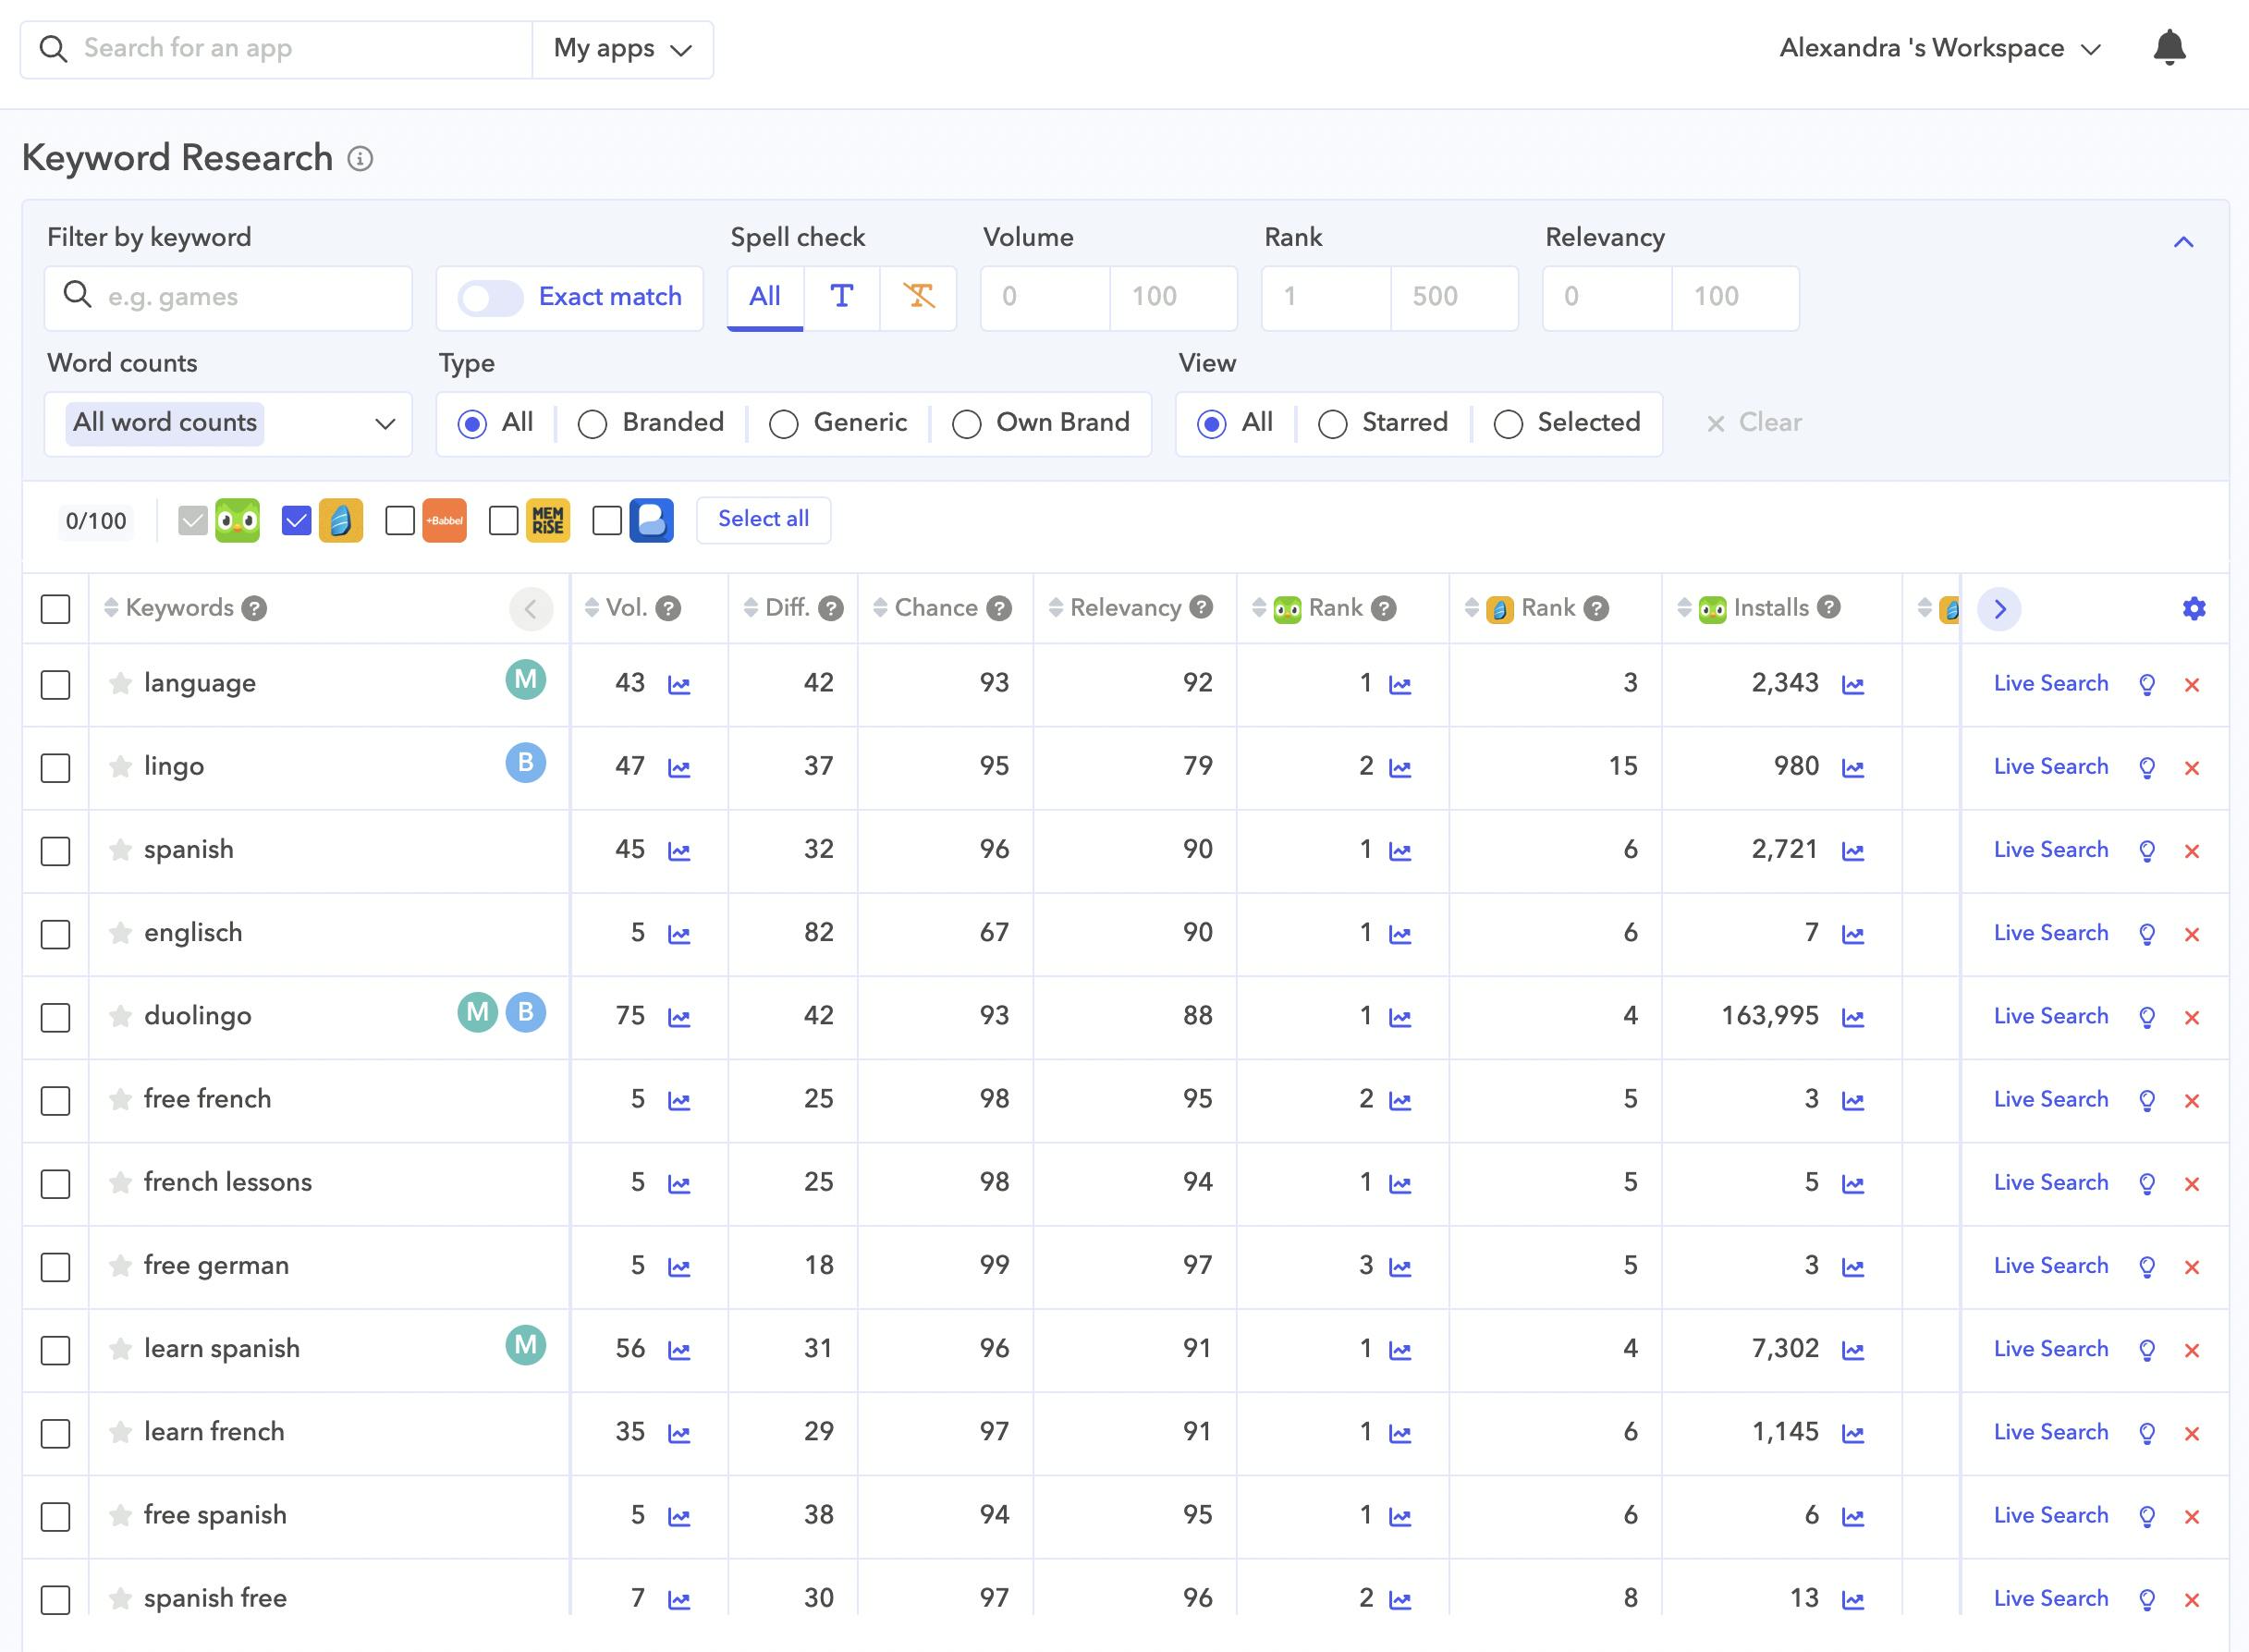
Task: Sort table by Relevancy column
Action: click(1124, 608)
